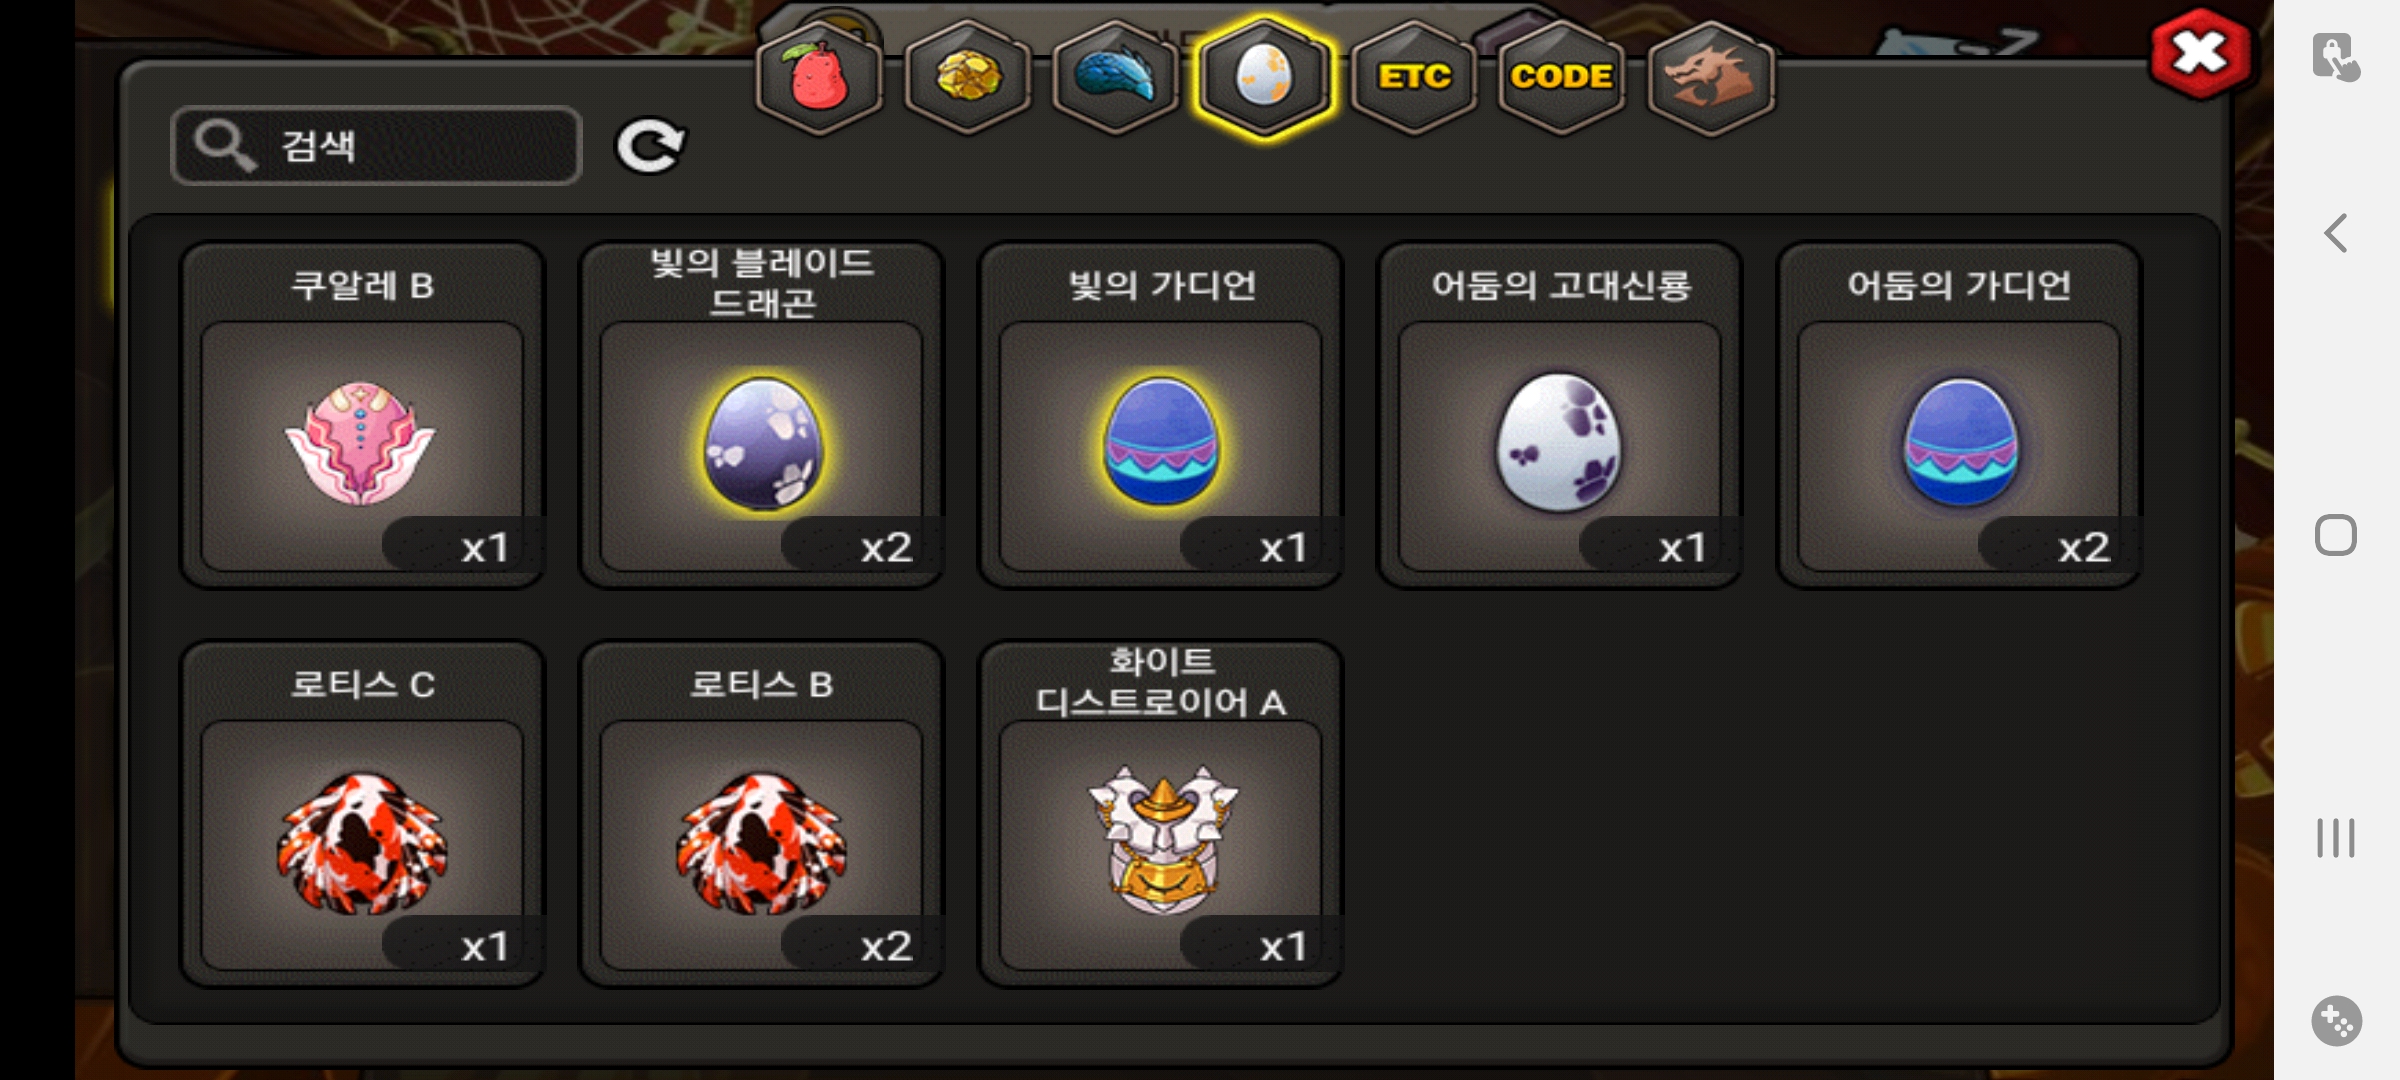Select the 쿠알레 B egg item

362,415
